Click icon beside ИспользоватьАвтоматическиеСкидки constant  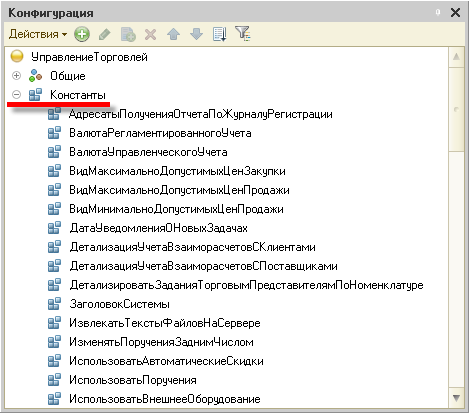point(54,361)
